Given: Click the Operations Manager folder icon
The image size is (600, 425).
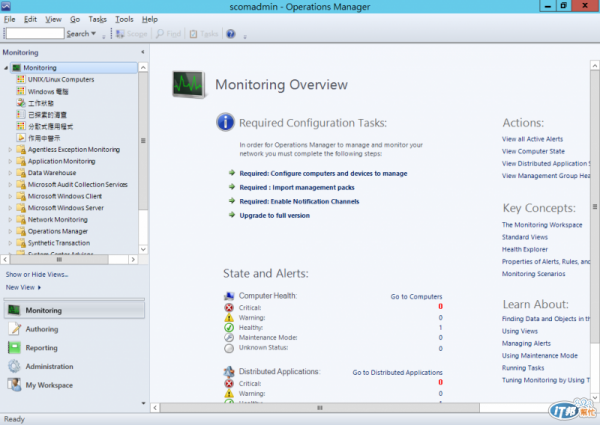Looking at the screenshot, I should coord(21,231).
